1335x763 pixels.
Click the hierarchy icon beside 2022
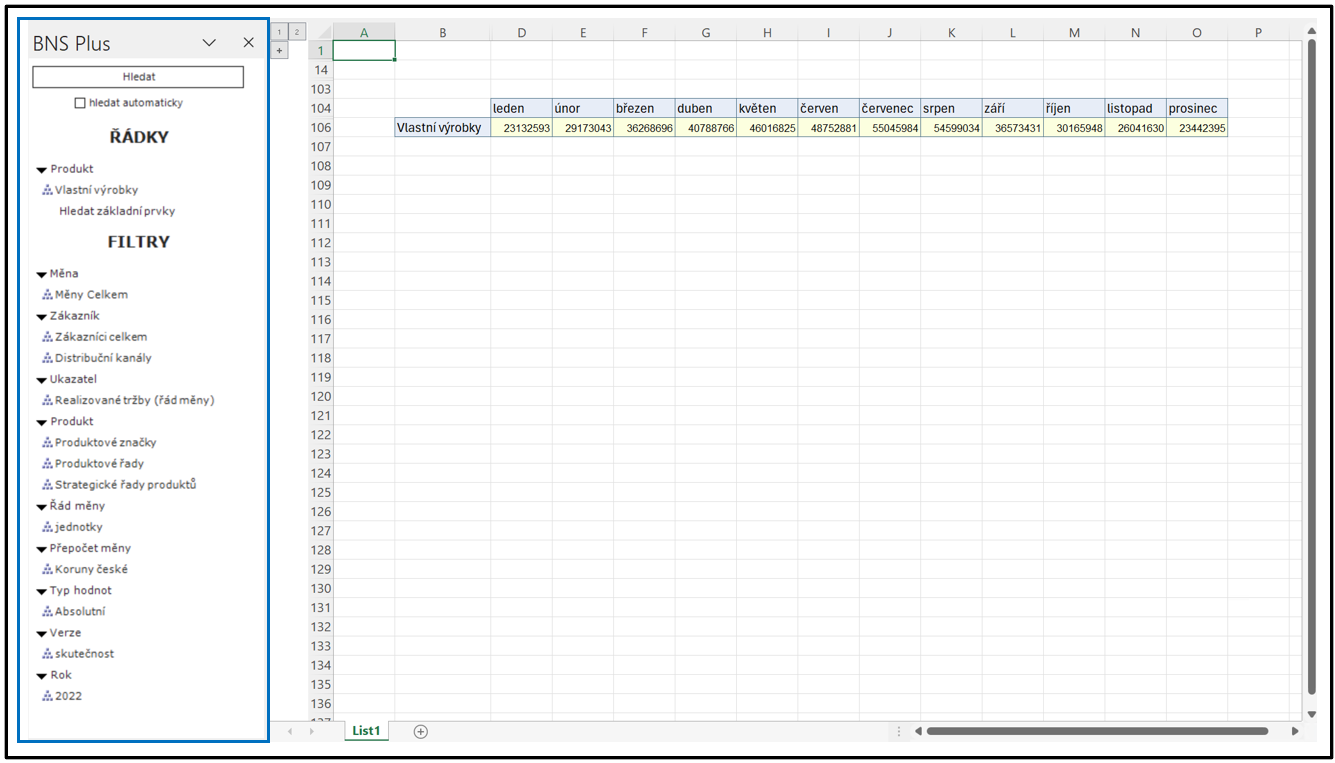(47, 696)
